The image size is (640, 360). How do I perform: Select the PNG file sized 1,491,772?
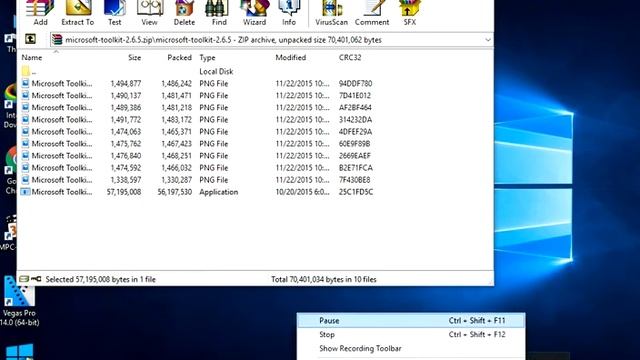click(x=197, y=120)
